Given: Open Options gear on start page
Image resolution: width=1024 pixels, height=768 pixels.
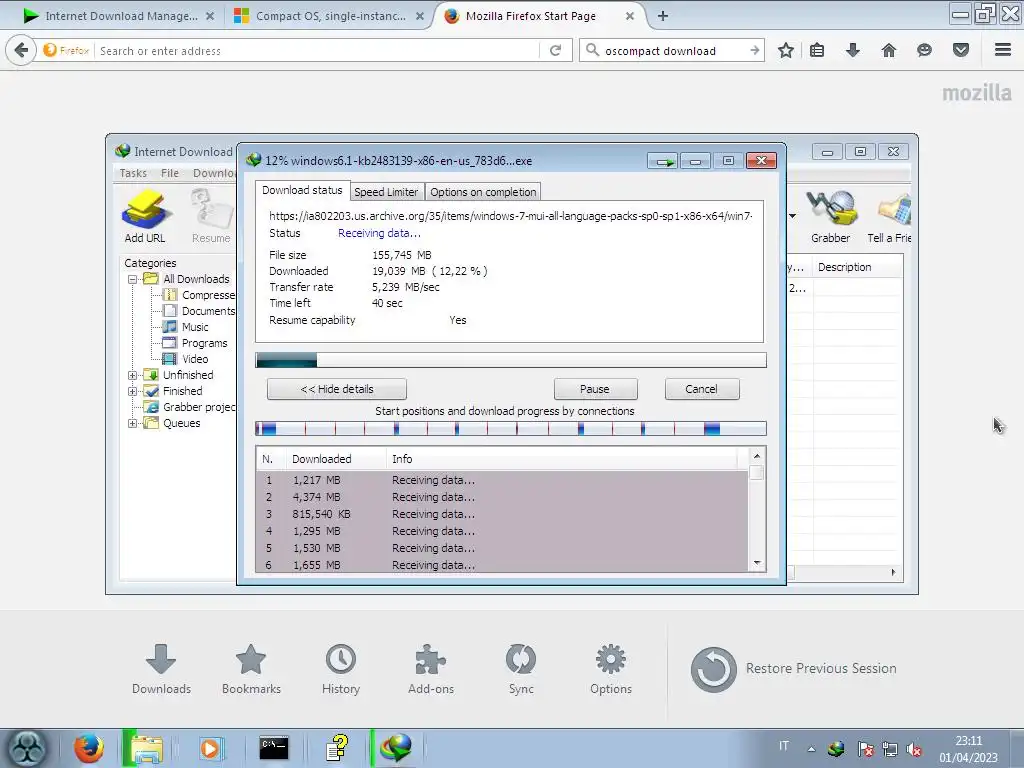Looking at the screenshot, I should (x=611, y=669).
